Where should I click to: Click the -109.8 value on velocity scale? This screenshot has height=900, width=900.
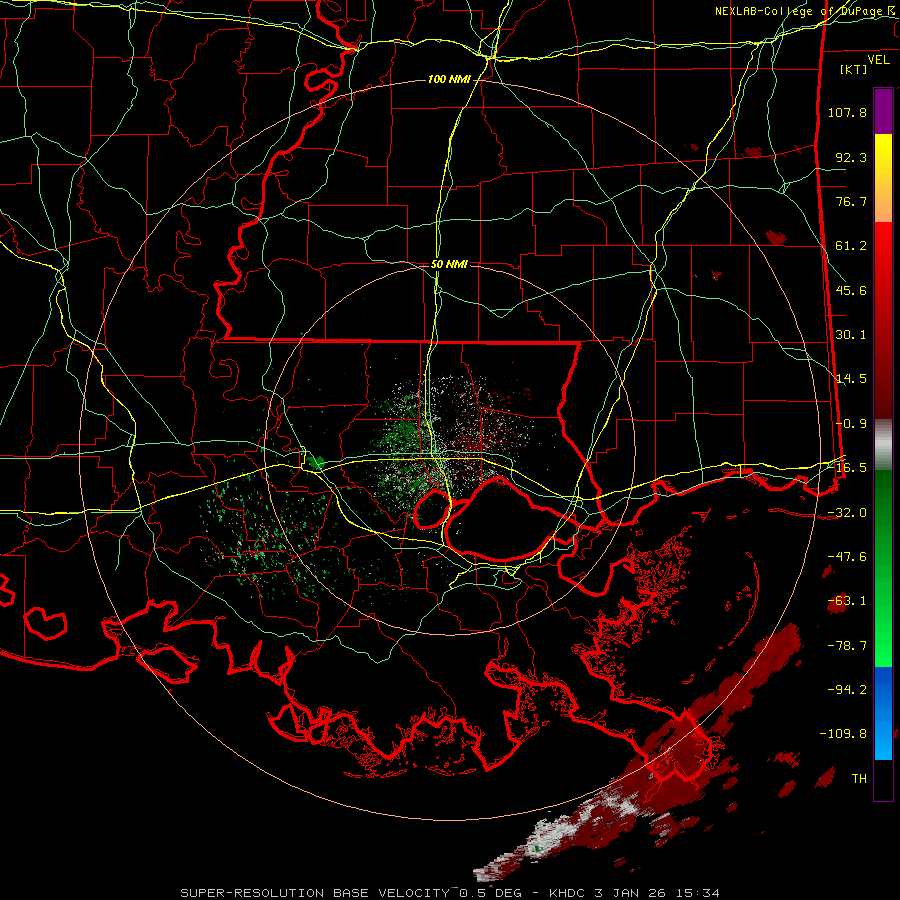click(843, 734)
